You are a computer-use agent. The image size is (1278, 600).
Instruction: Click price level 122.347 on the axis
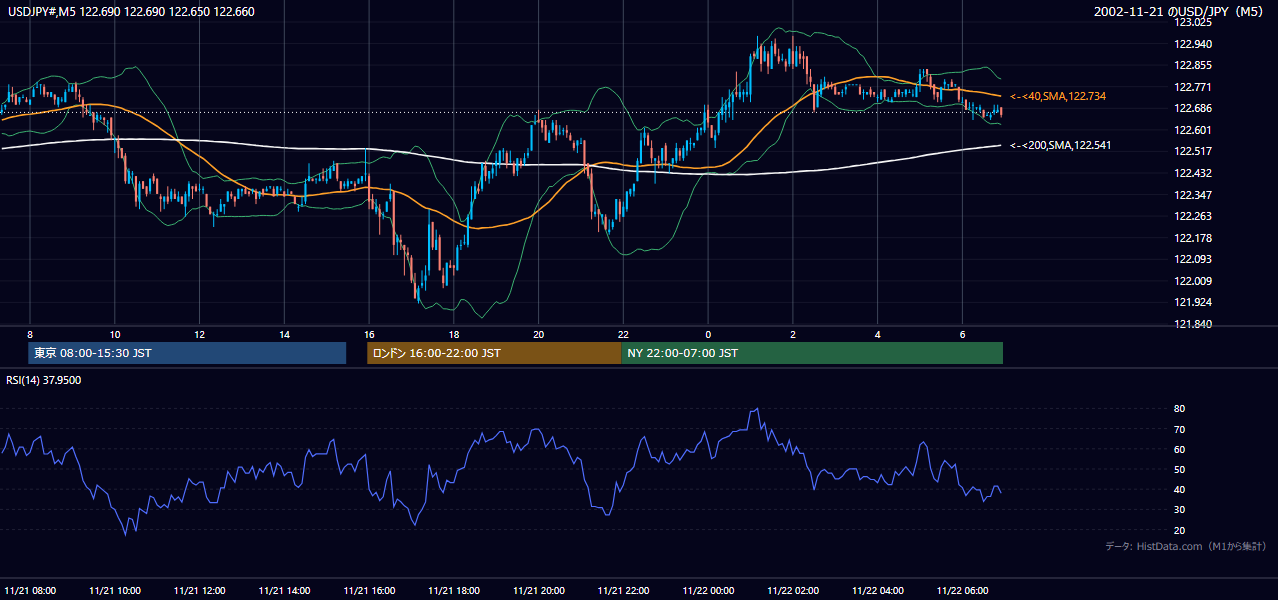[x=1193, y=195]
